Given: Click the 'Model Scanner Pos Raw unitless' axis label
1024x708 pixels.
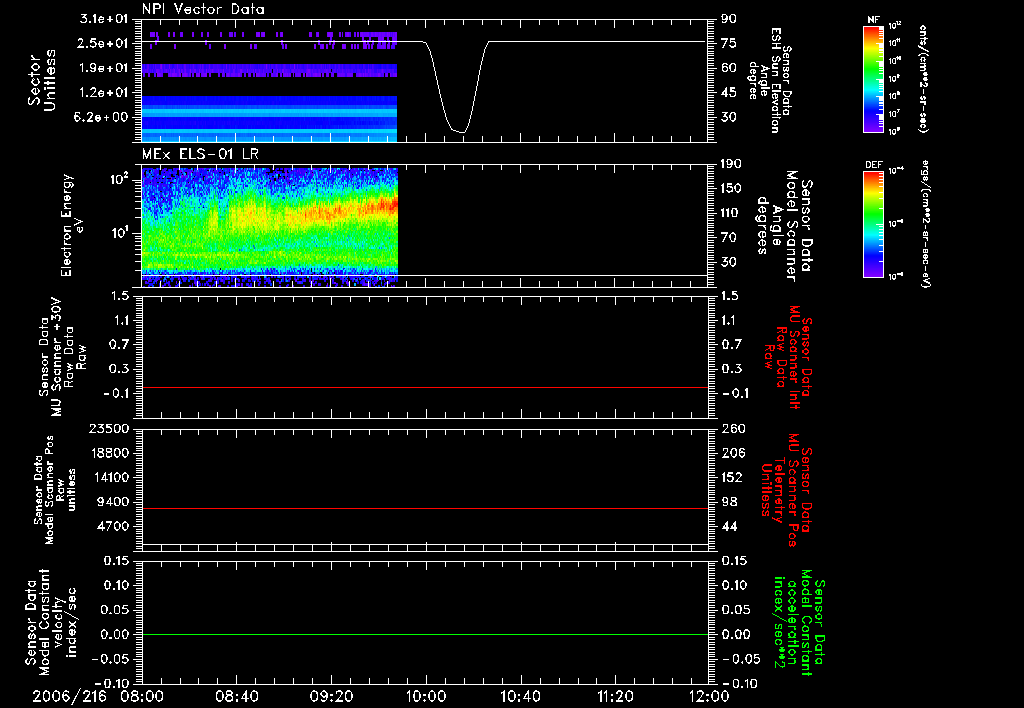Looking at the screenshot, I should [55, 490].
